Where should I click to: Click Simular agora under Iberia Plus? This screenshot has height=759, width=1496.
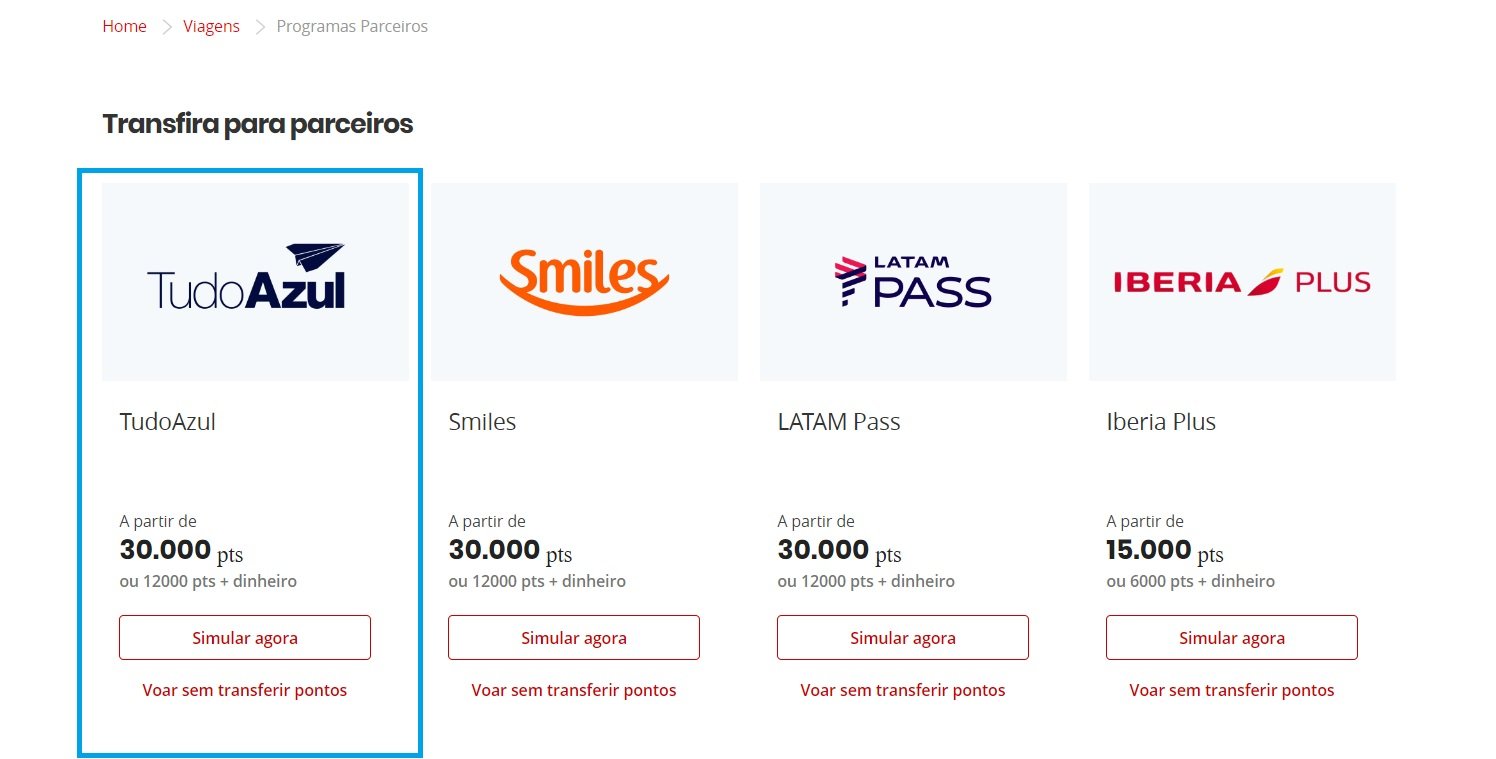[x=1232, y=638]
